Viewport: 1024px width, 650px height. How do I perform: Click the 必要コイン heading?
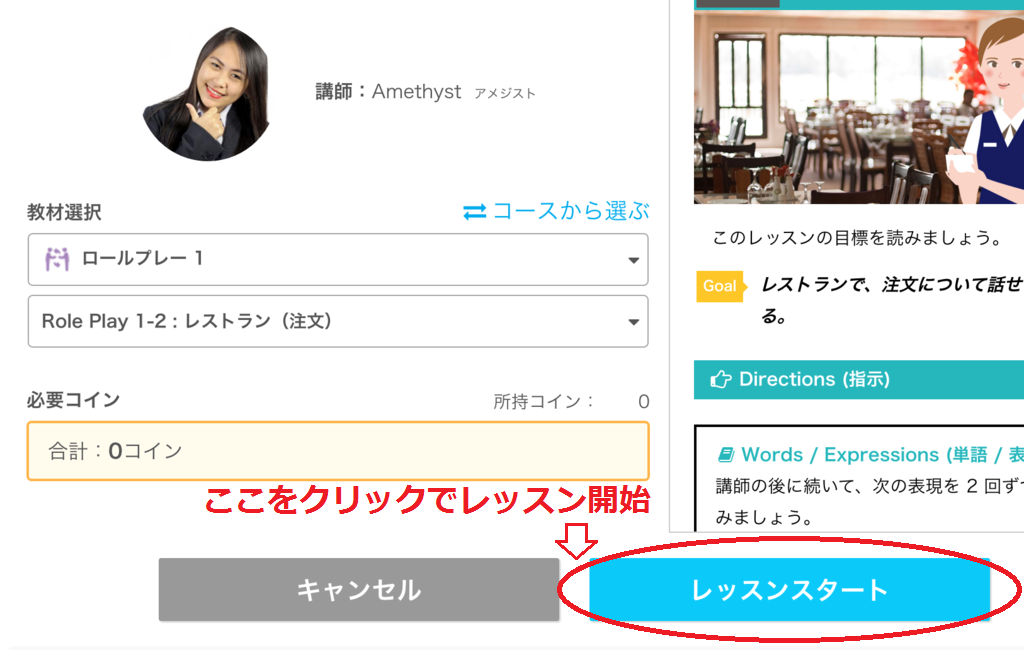(73, 400)
